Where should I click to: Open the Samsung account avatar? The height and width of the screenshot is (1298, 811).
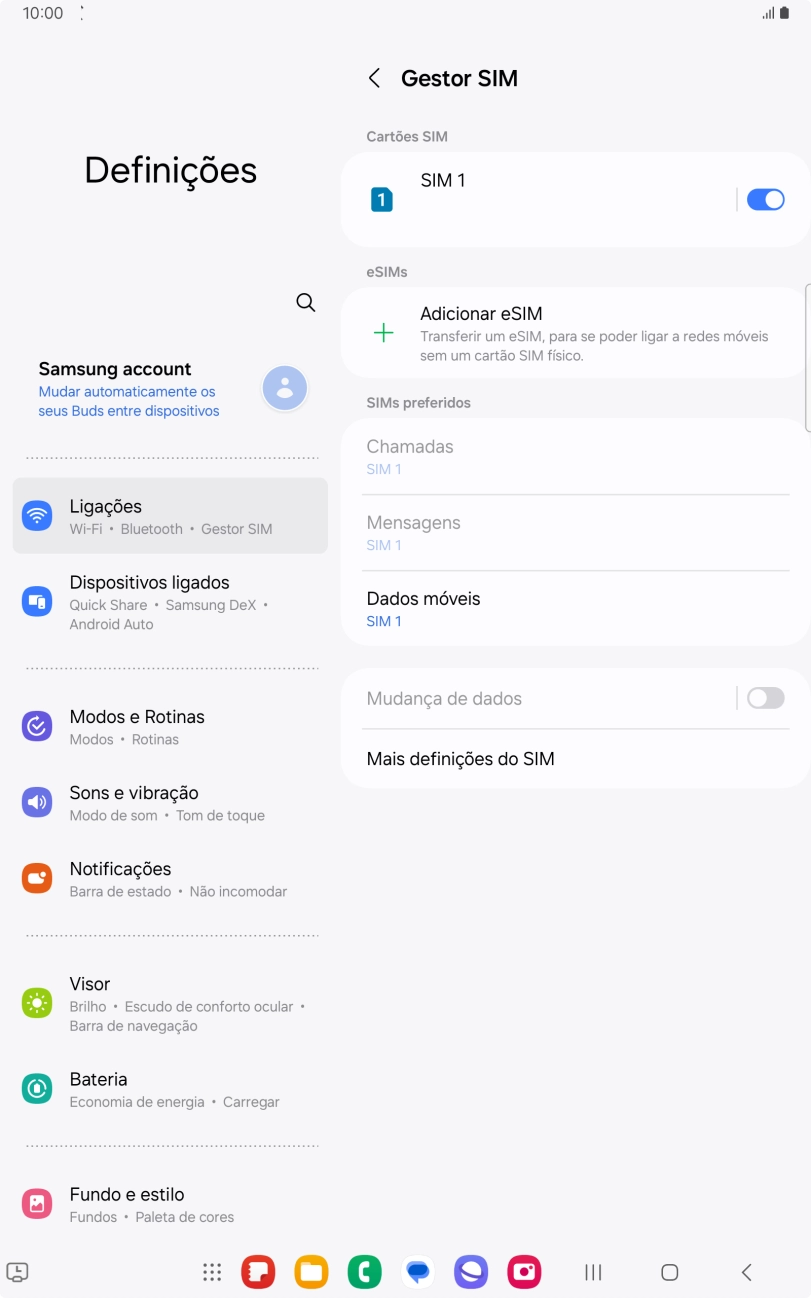click(284, 387)
